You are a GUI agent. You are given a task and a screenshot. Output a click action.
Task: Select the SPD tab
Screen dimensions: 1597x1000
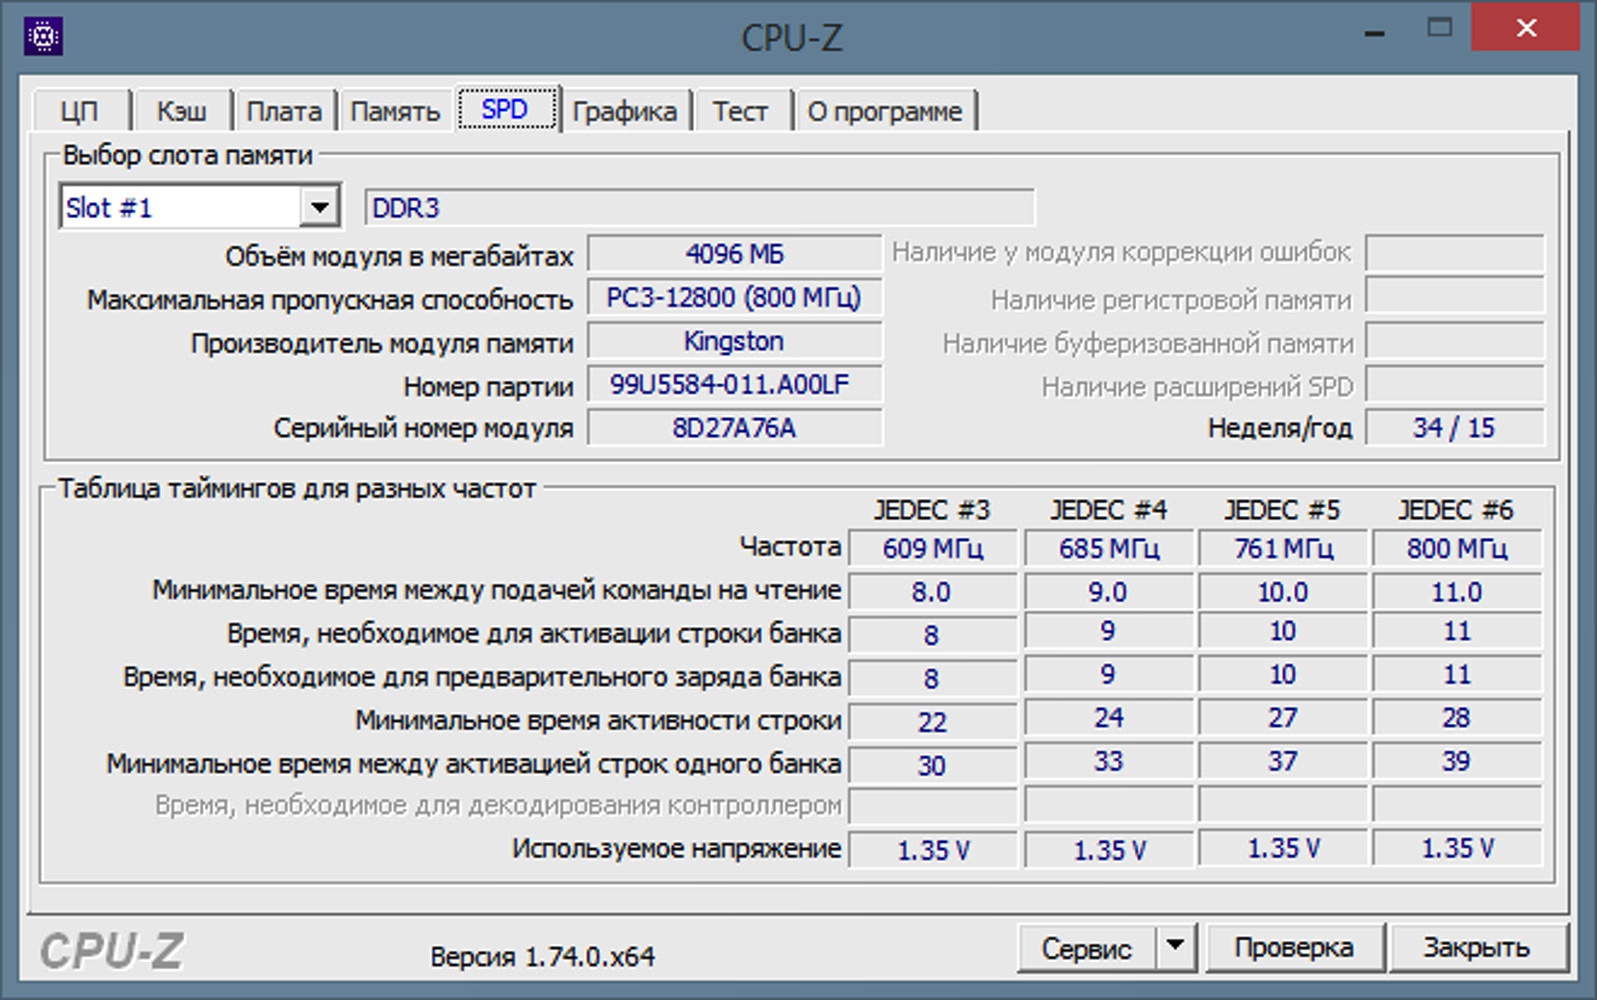506,108
